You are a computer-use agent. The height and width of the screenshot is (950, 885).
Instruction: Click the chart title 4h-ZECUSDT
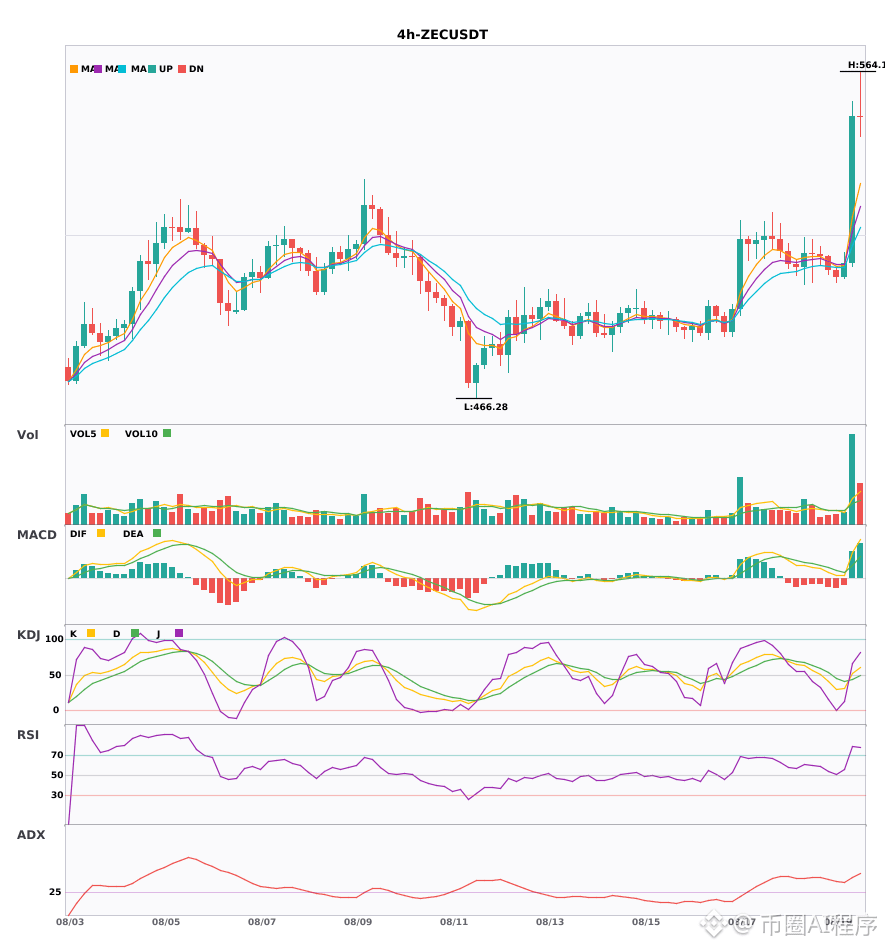(x=442, y=35)
